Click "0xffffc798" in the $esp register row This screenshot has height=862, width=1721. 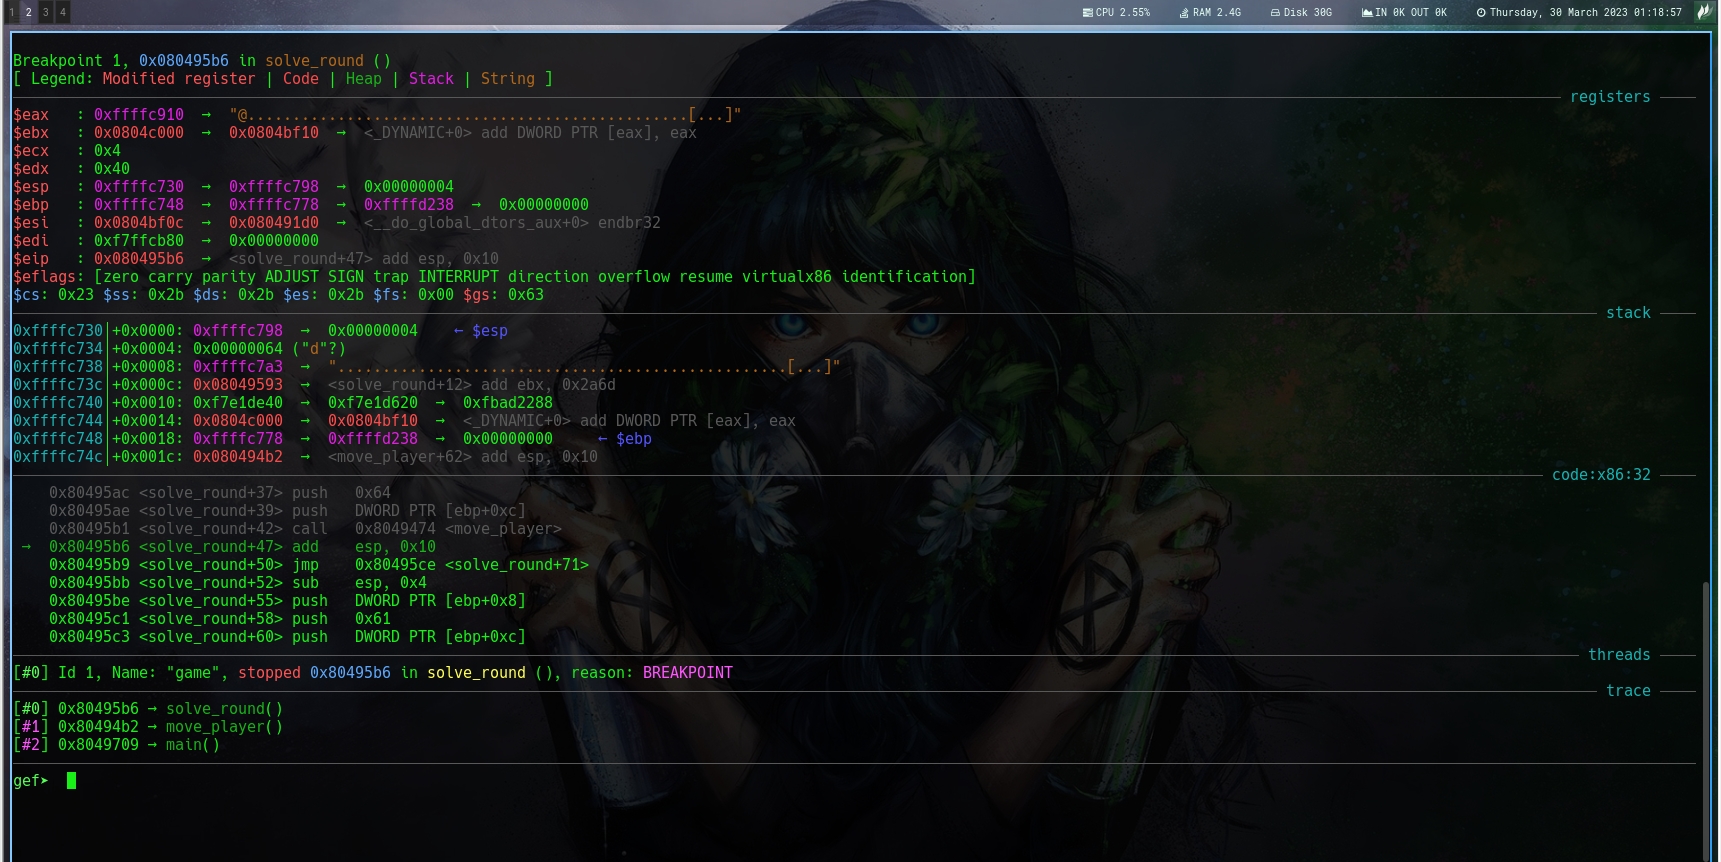click(x=274, y=186)
